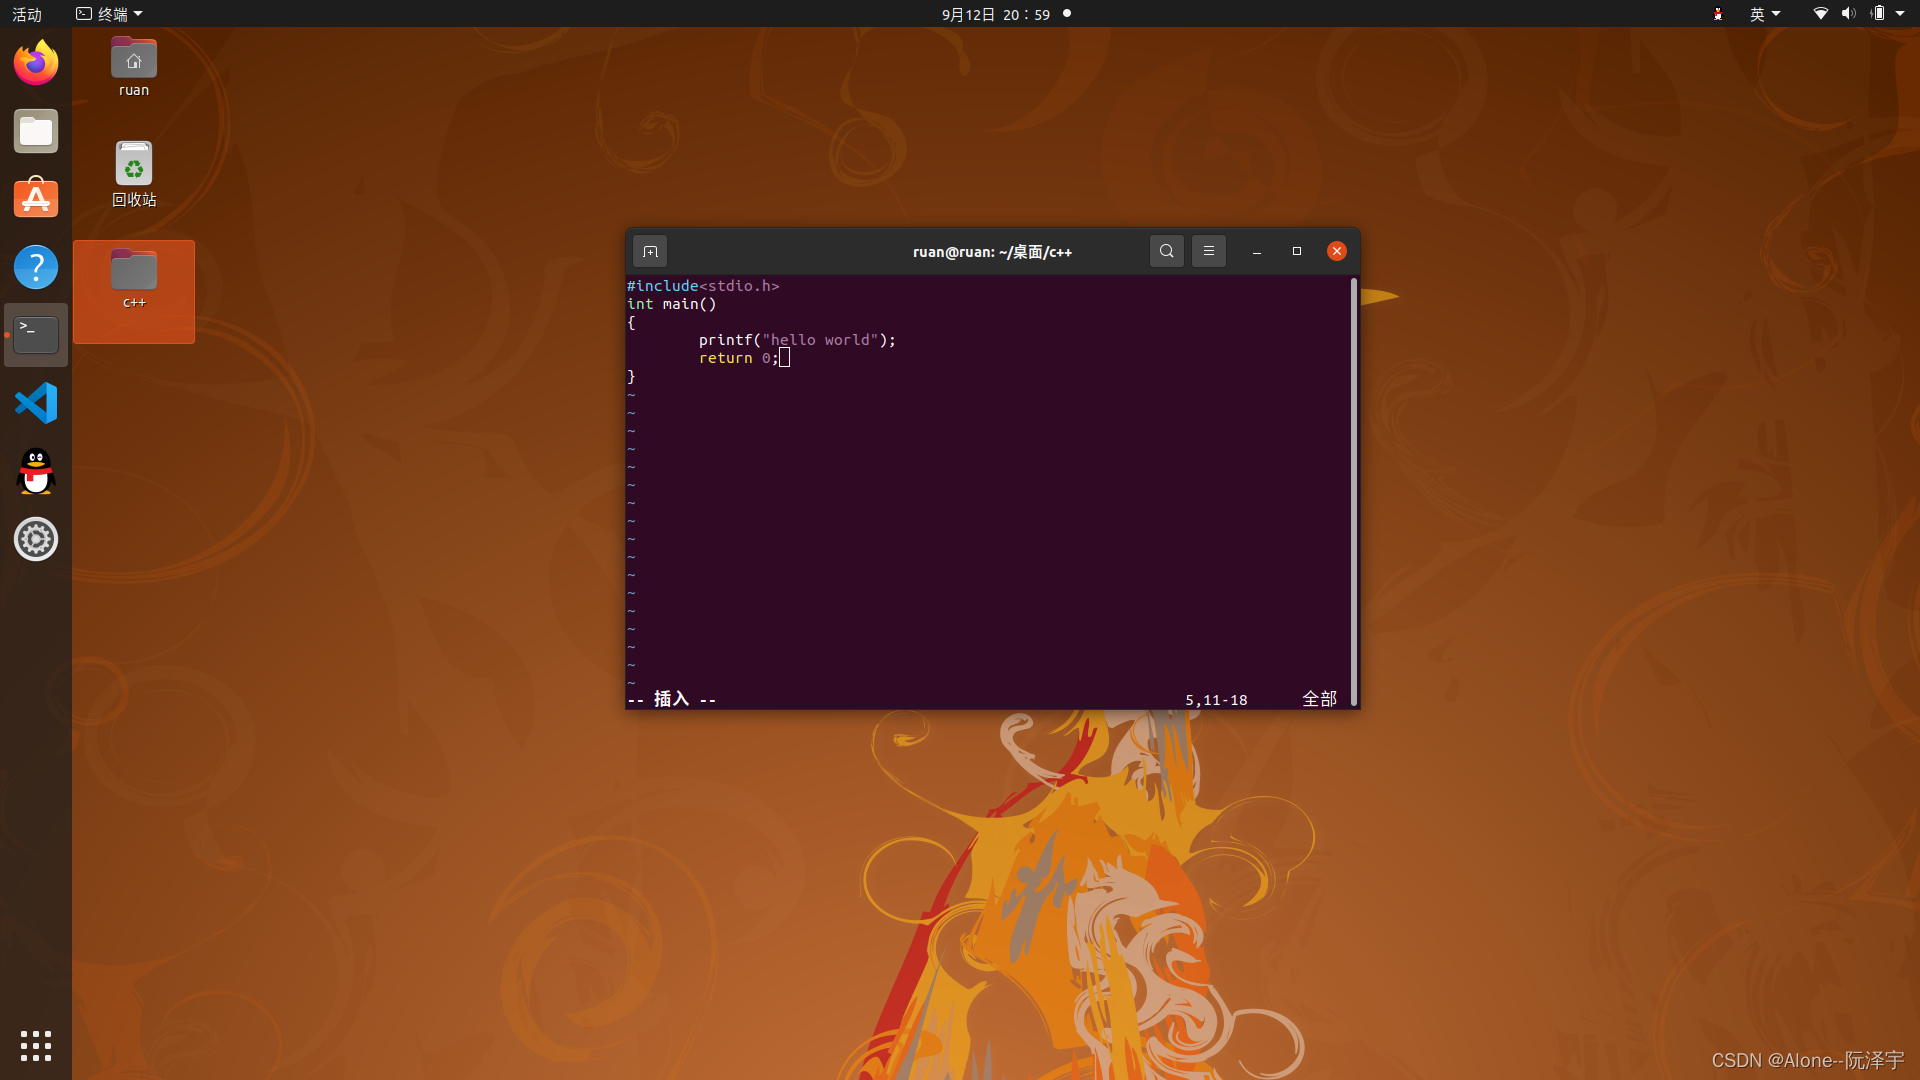This screenshot has width=1920, height=1080.
Task: Expand the 终端 app menu
Action: click(x=110, y=14)
